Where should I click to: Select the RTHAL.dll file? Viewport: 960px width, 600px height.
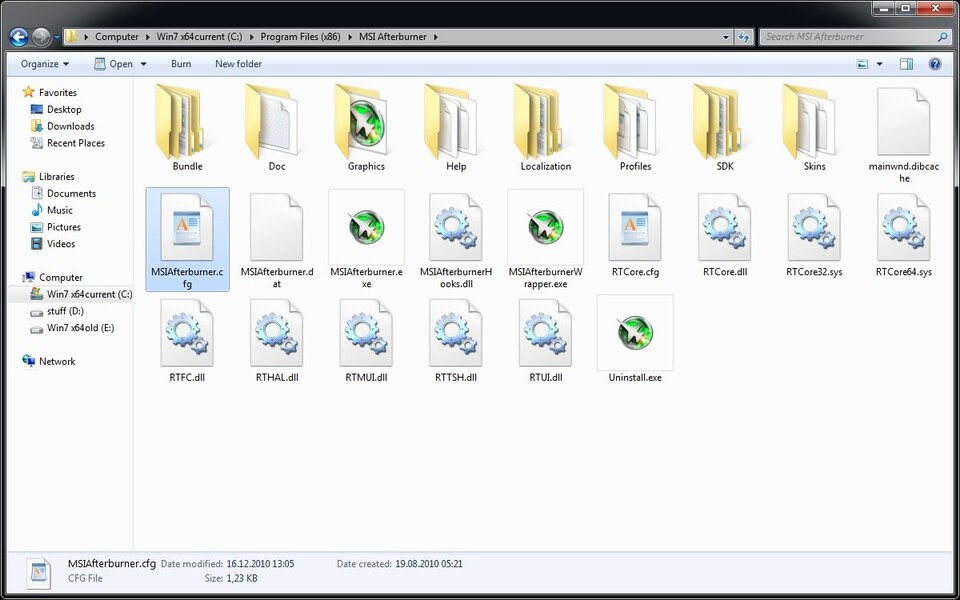pyautogui.click(x=277, y=332)
